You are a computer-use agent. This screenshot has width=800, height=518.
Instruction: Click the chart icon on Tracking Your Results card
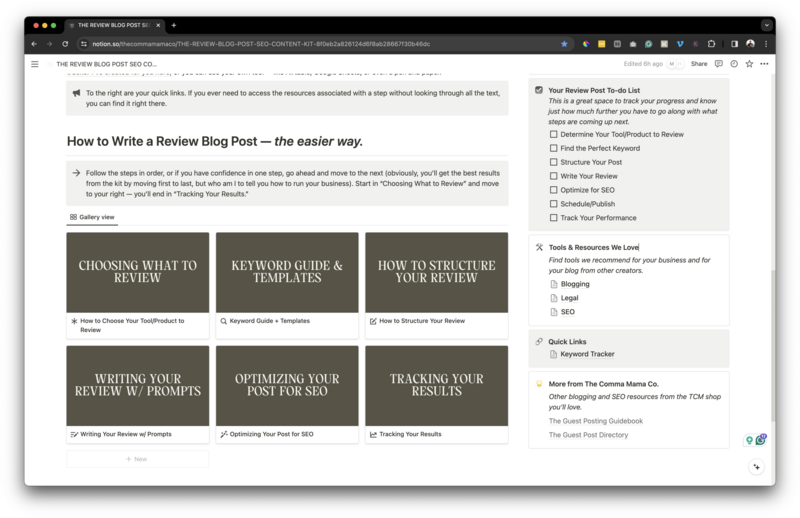[373, 434]
